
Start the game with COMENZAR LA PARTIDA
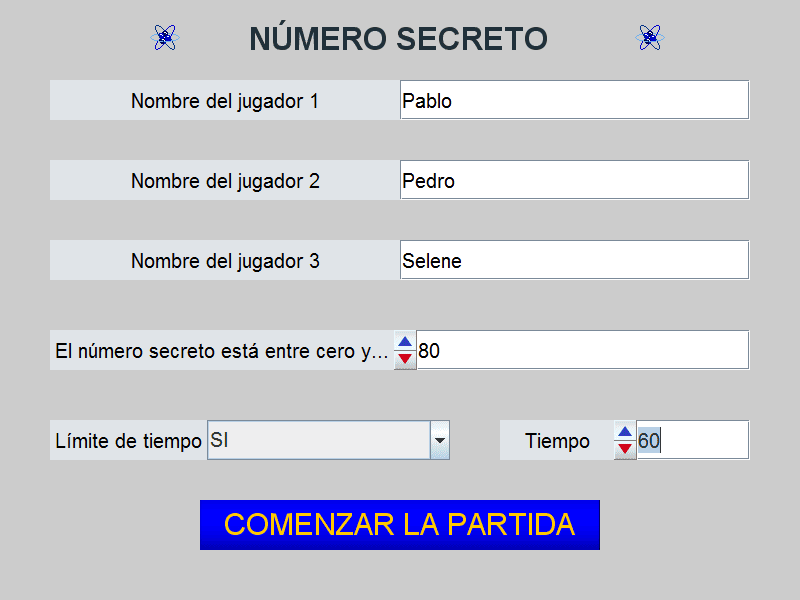click(400, 525)
